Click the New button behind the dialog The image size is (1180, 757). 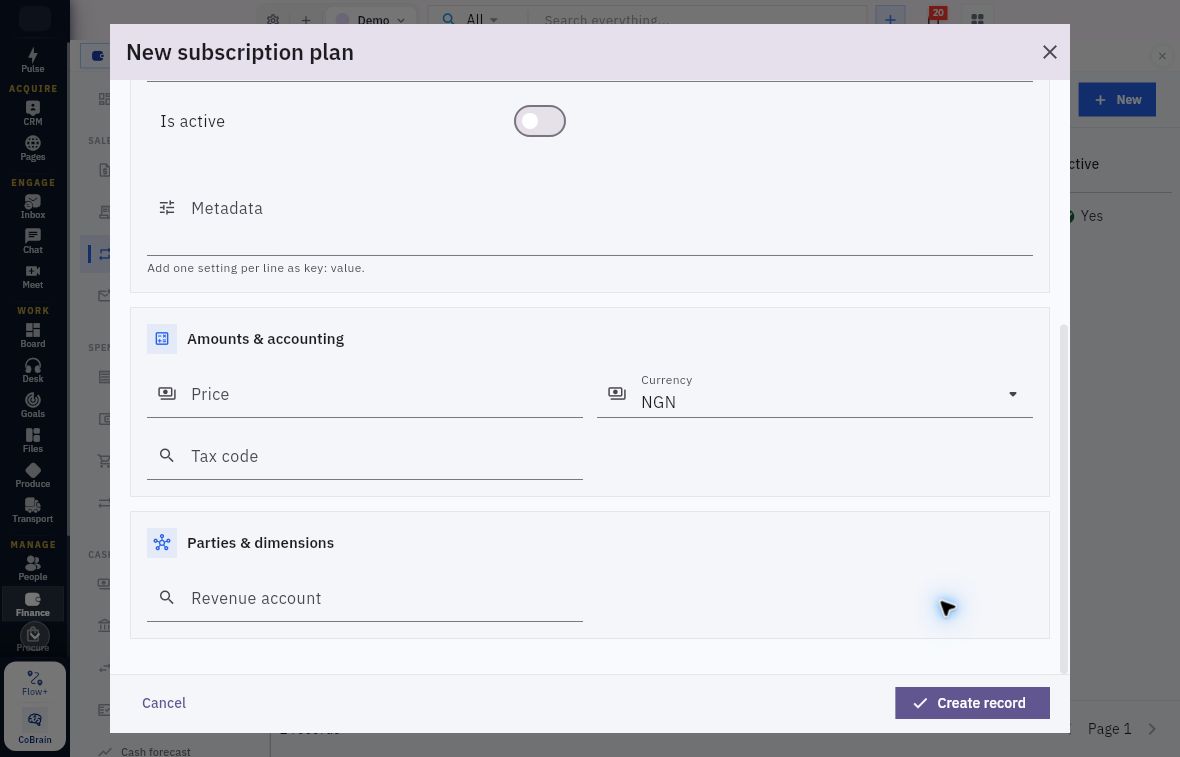click(1117, 99)
